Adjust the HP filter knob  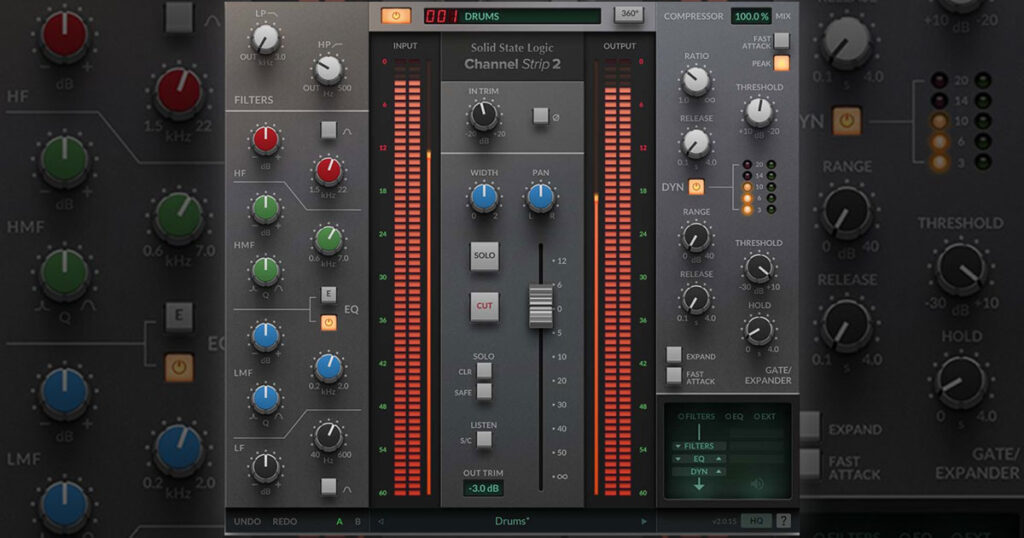[x=328, y=70]
